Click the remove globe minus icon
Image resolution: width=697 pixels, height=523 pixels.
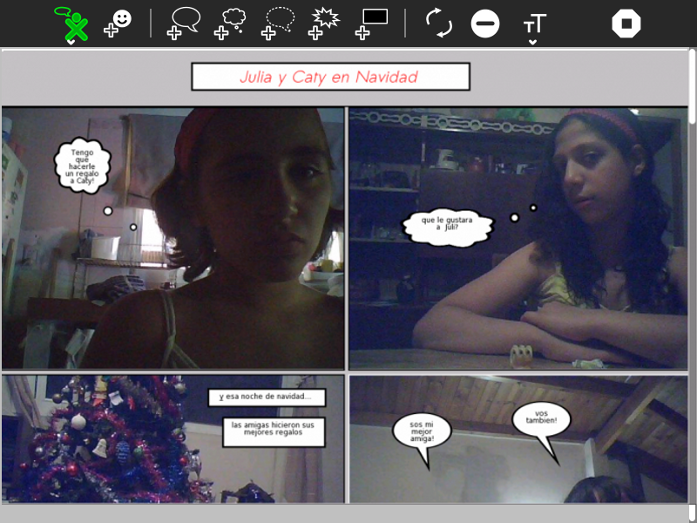485,23
